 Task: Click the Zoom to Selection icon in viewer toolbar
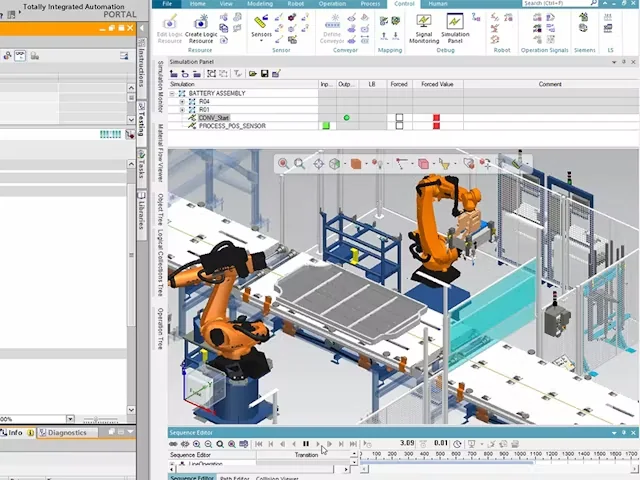pos(283,164)
